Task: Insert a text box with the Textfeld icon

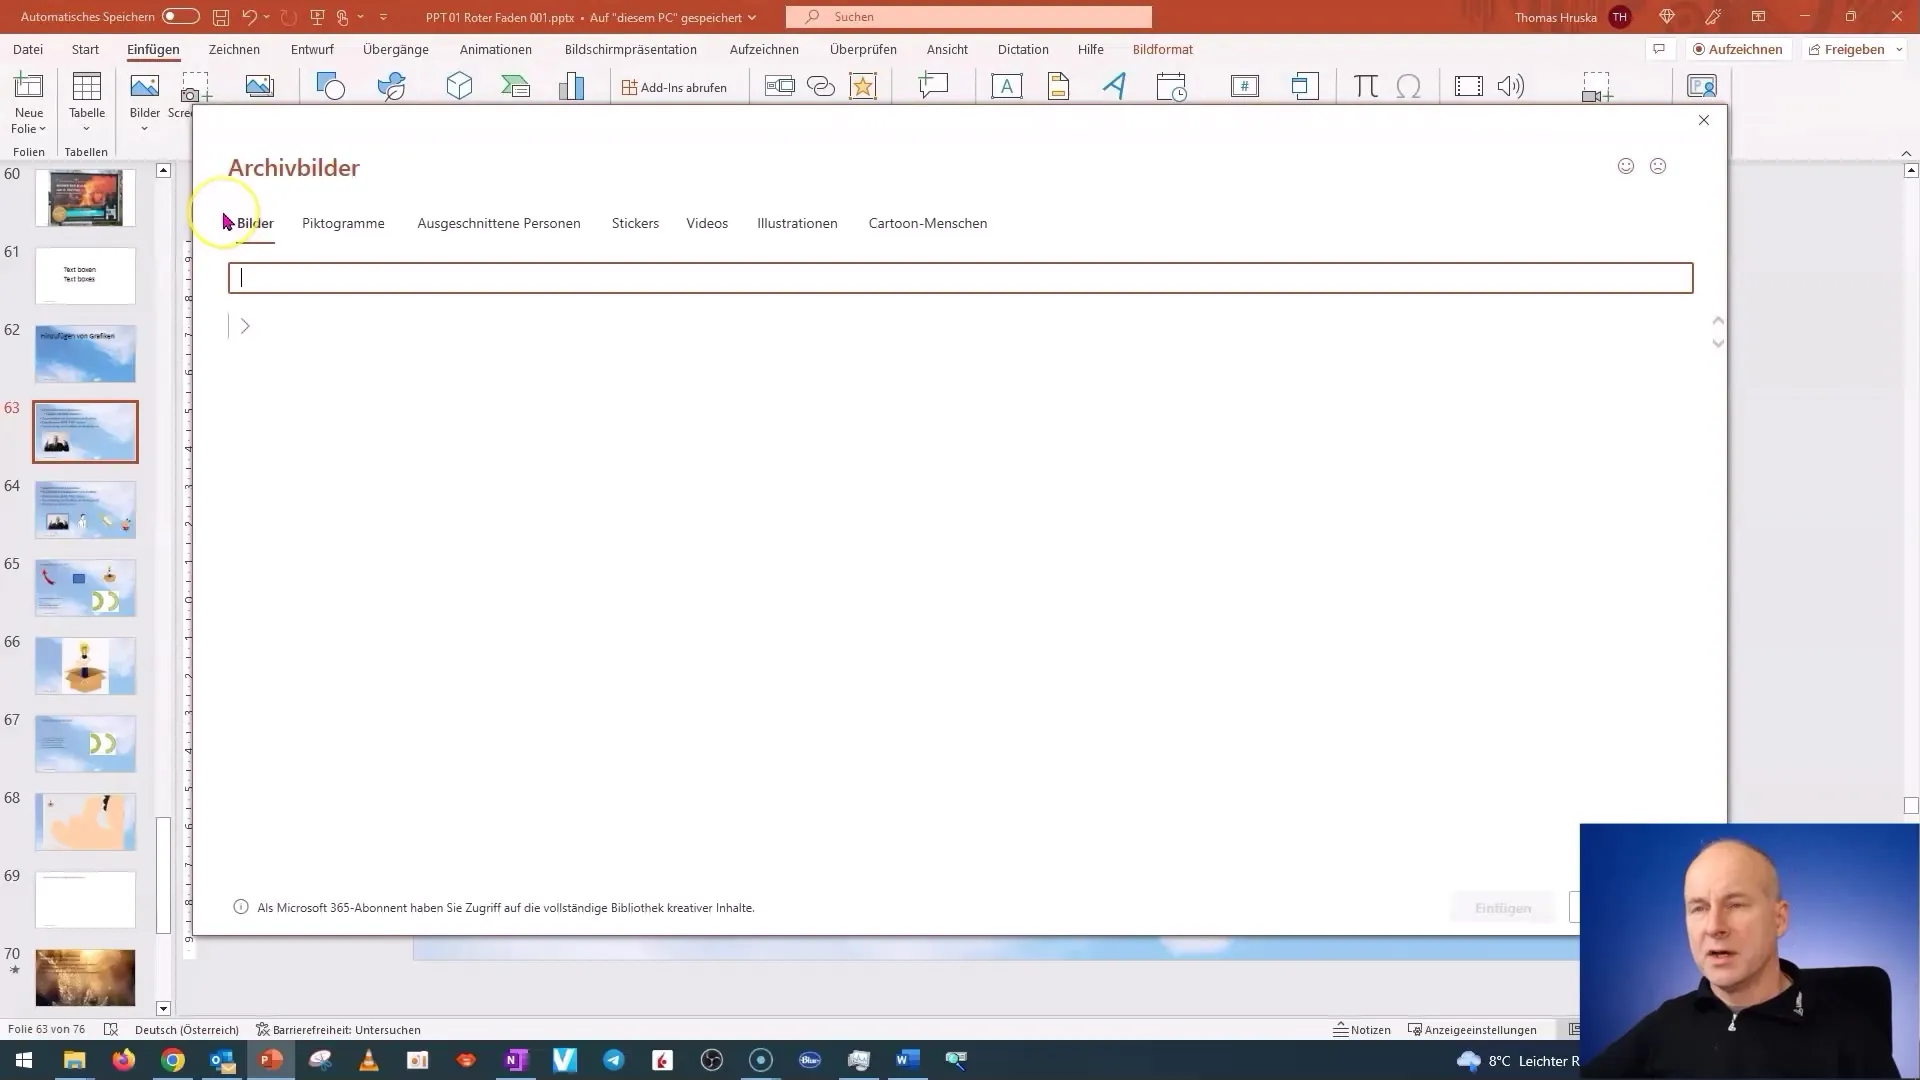Action: click(1007, 87)
